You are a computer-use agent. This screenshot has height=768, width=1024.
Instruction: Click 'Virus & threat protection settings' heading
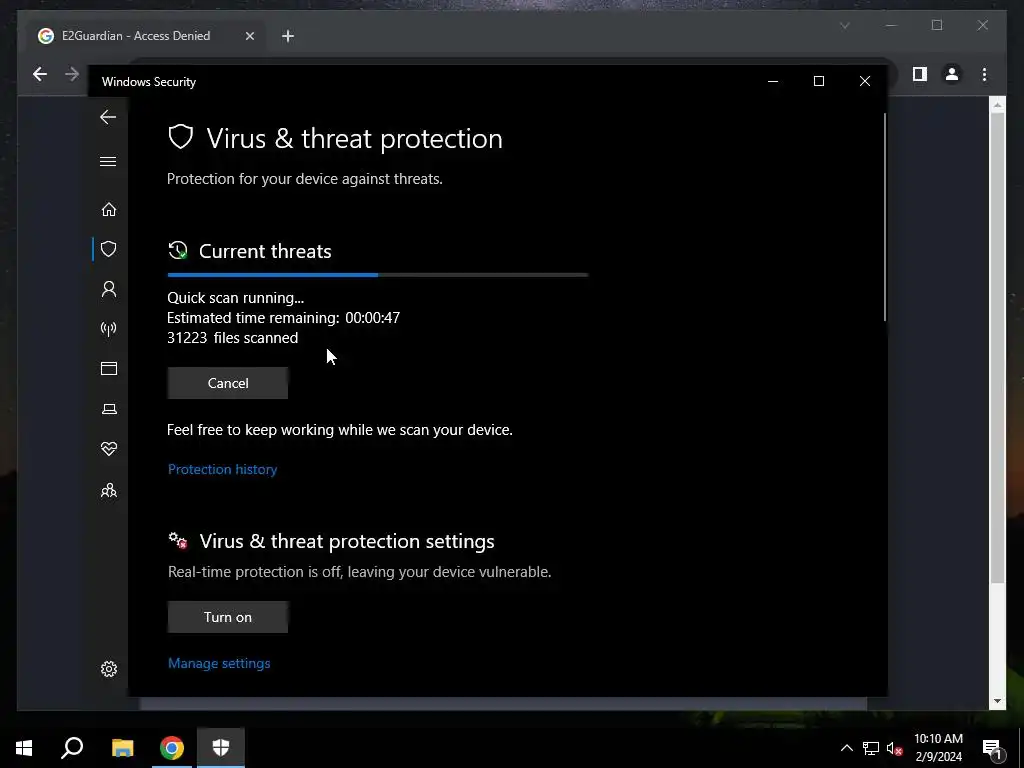[x=347, y=541]
